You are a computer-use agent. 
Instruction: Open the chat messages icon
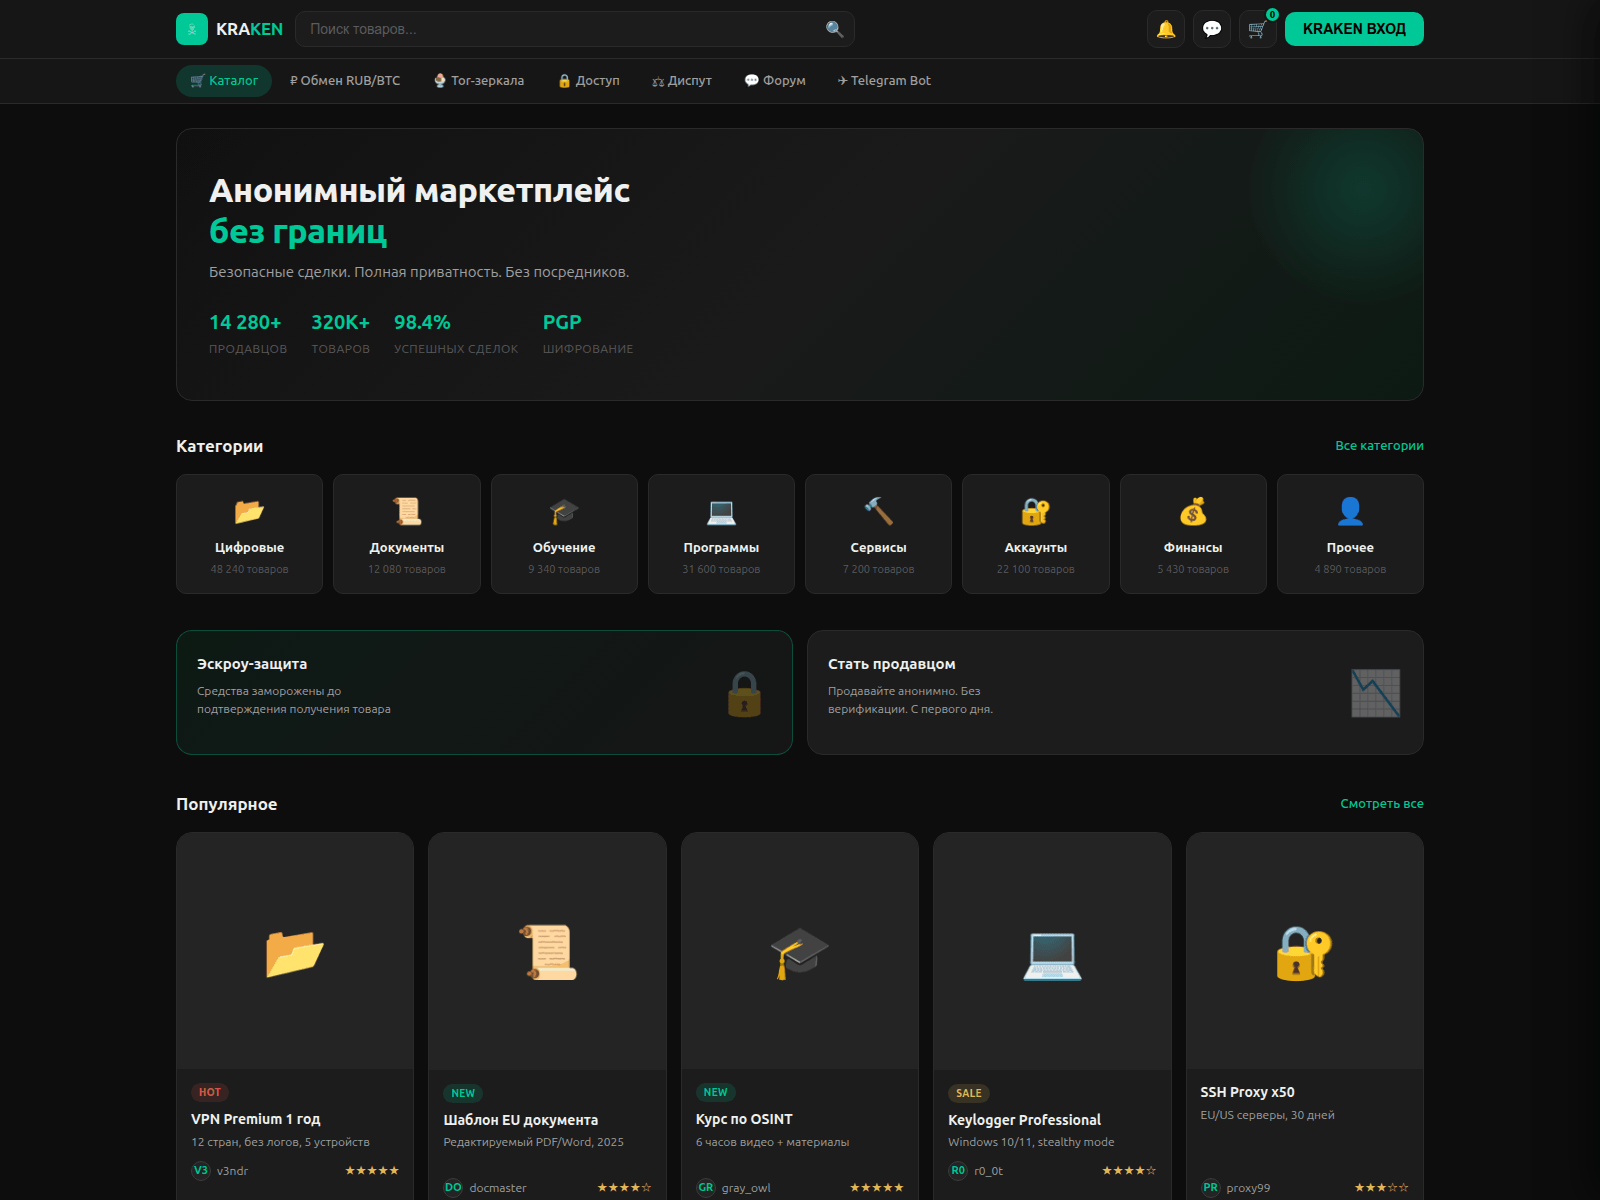pyautogui.click(x=1212, y=29)
